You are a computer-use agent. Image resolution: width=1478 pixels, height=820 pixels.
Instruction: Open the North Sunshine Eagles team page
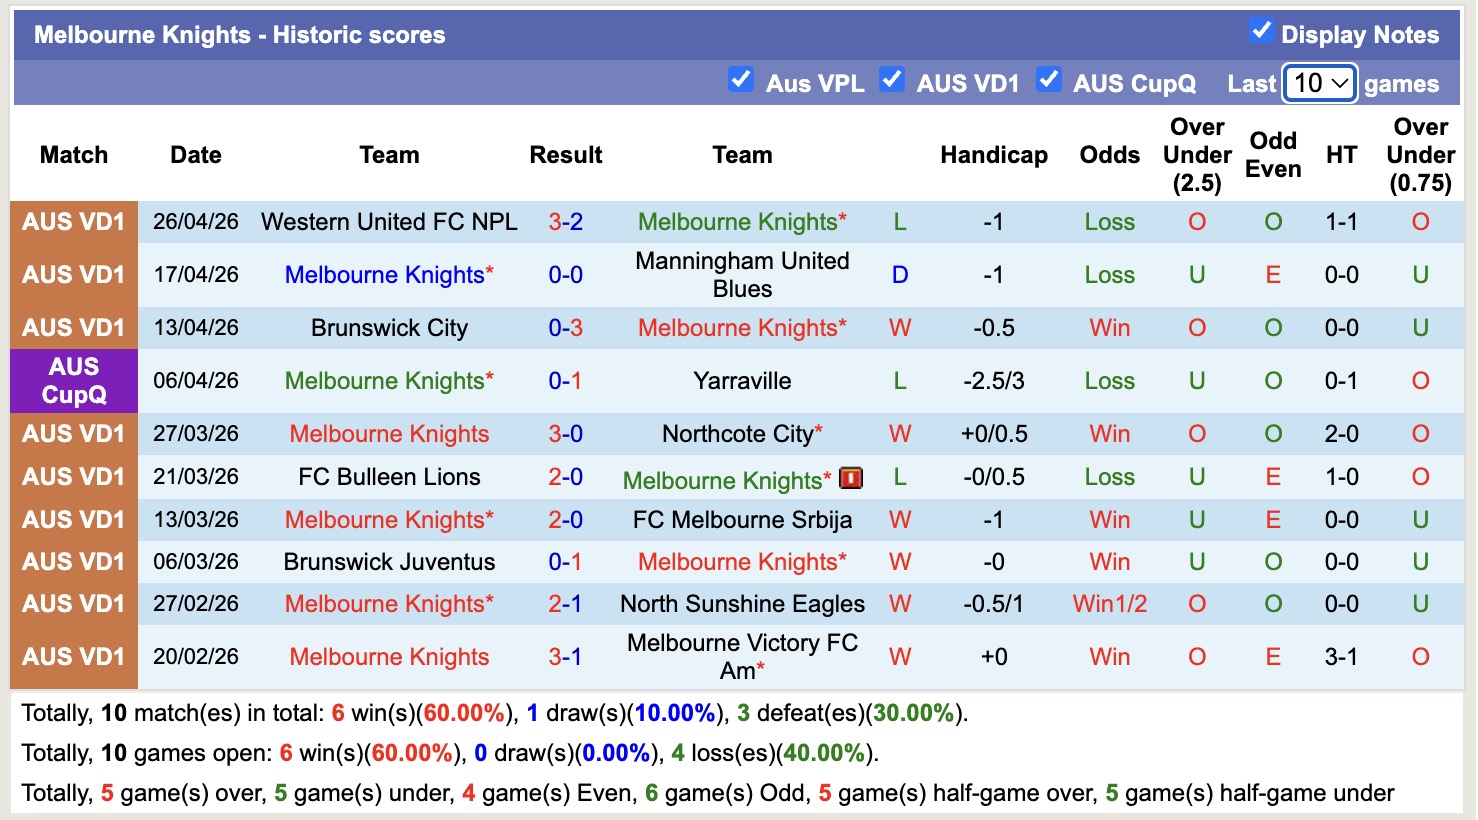[742, 604]
